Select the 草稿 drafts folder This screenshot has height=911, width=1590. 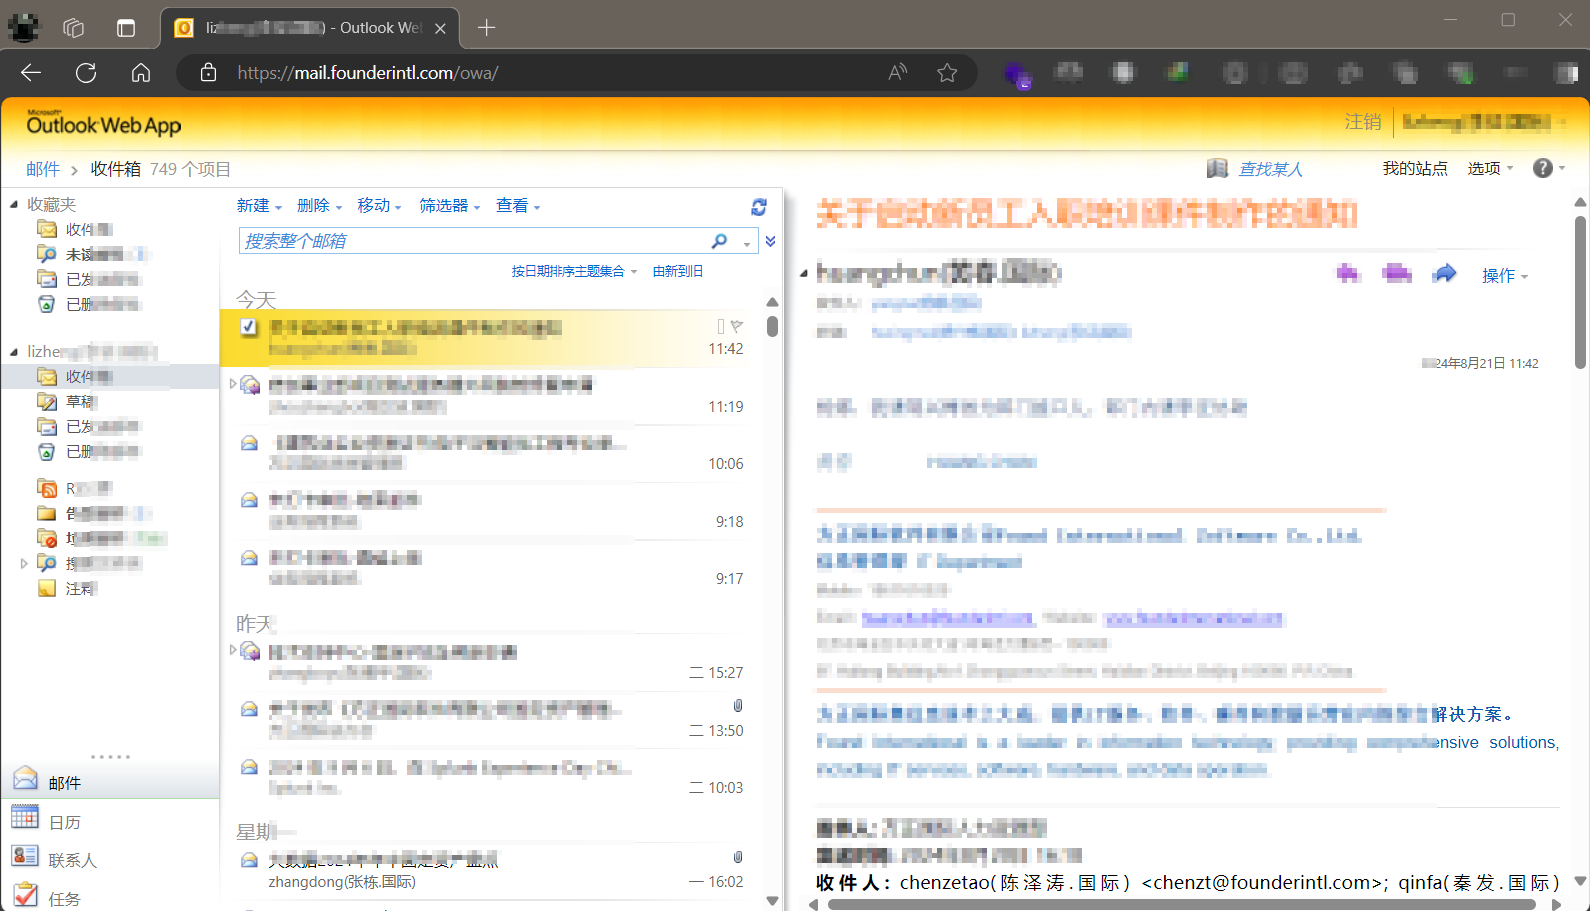[x=81, y=401]
